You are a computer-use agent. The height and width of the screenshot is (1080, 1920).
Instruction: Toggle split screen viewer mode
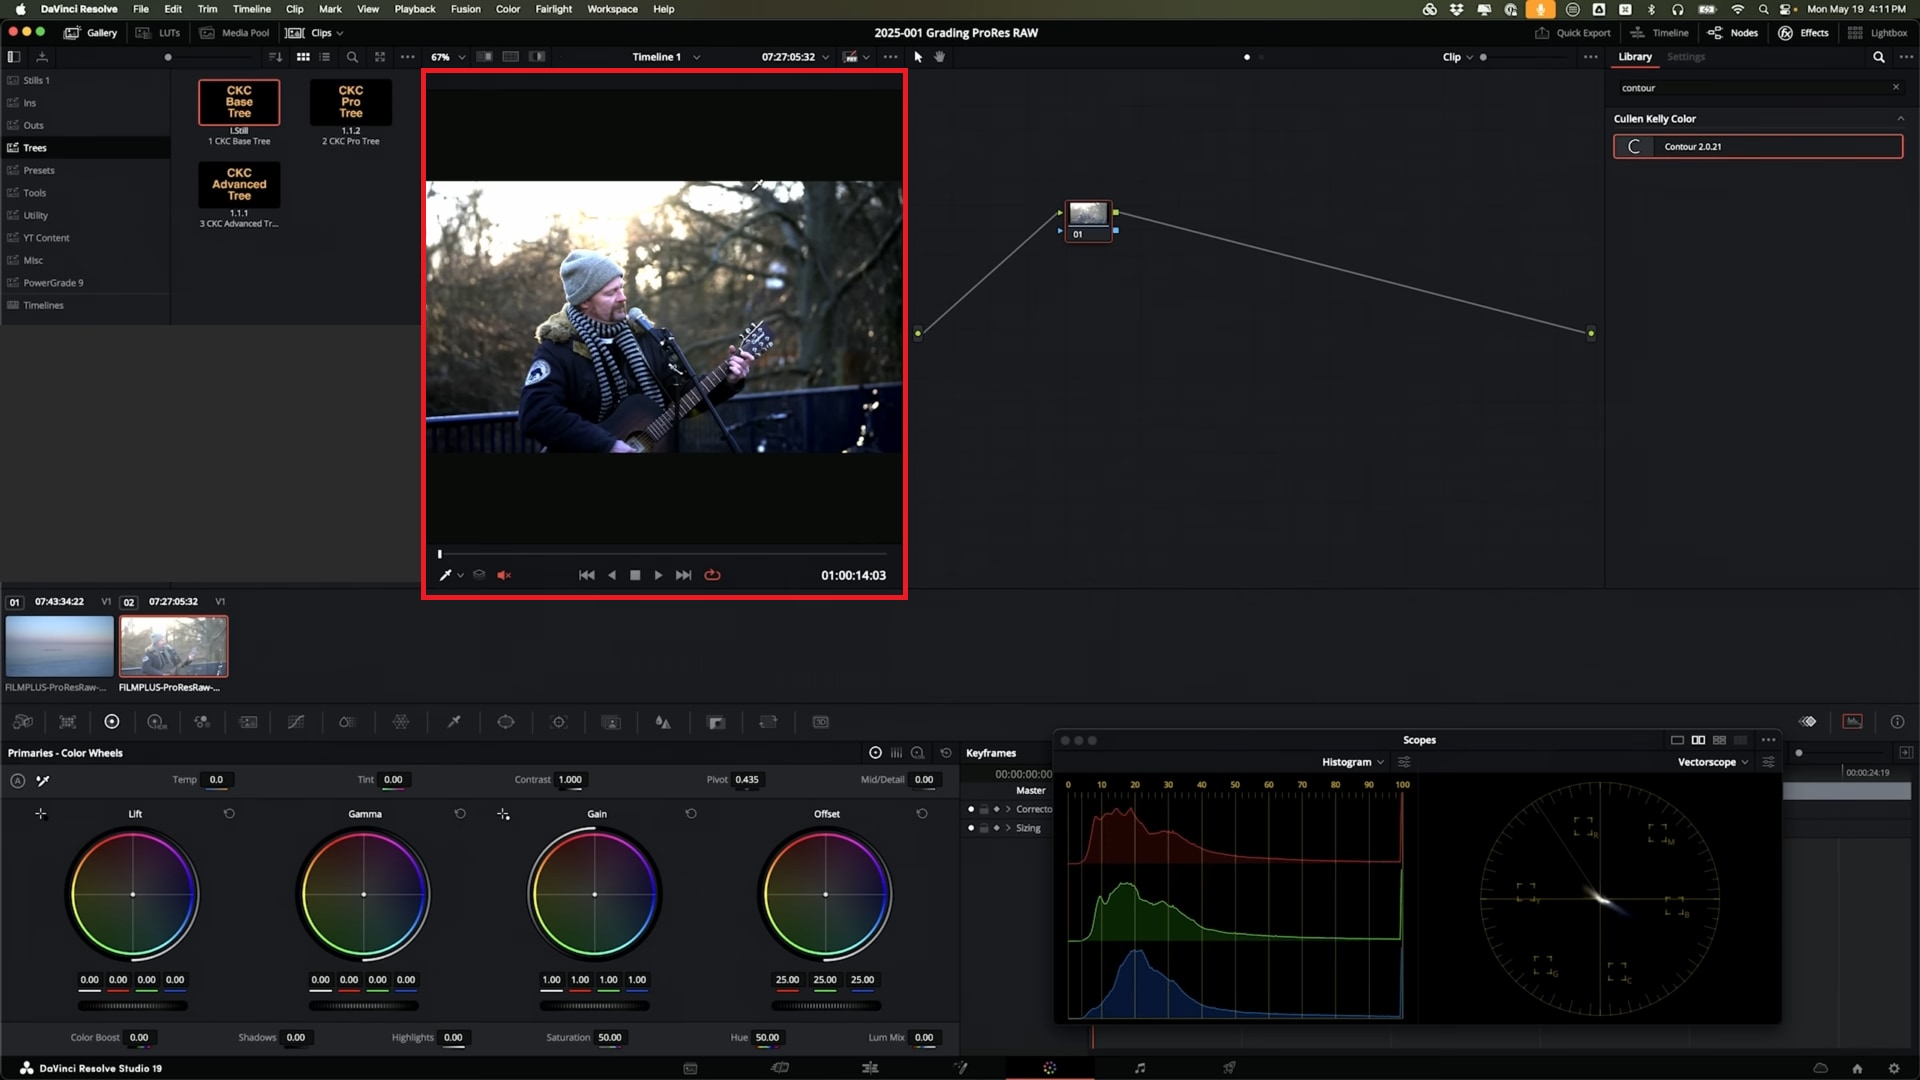pyautogui.click(x=511, y=57)
